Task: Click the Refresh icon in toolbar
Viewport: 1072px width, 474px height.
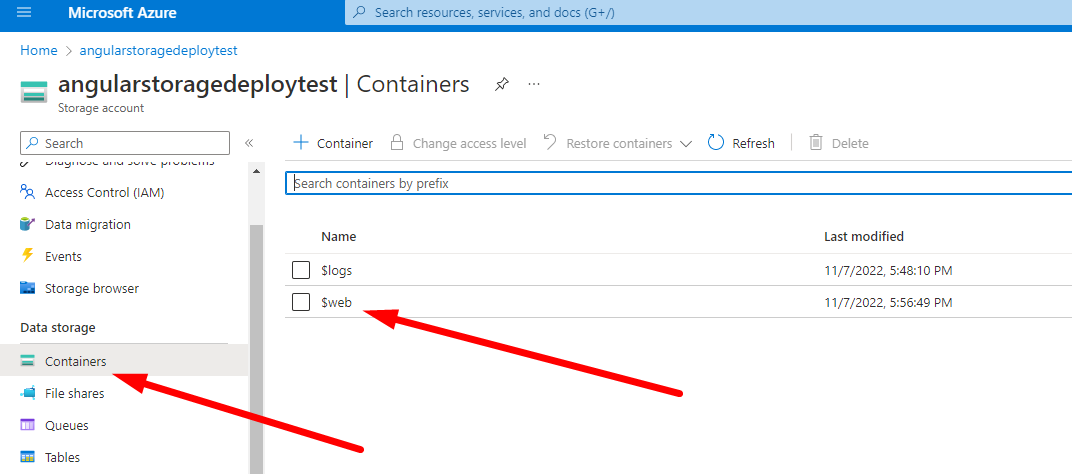Action: 716,143
